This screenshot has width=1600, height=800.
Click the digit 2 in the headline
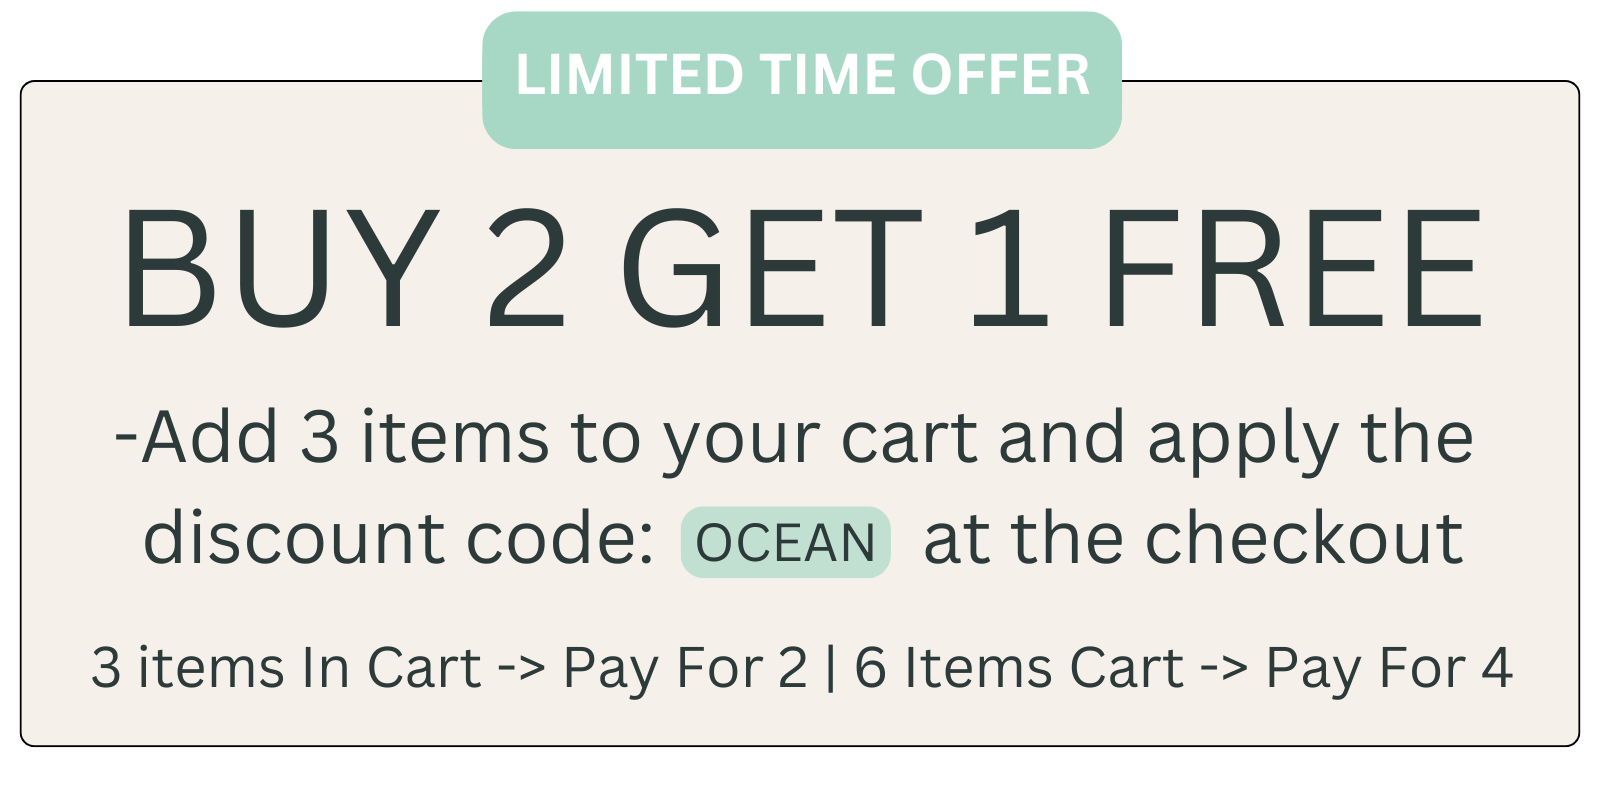tap(527, 268)
